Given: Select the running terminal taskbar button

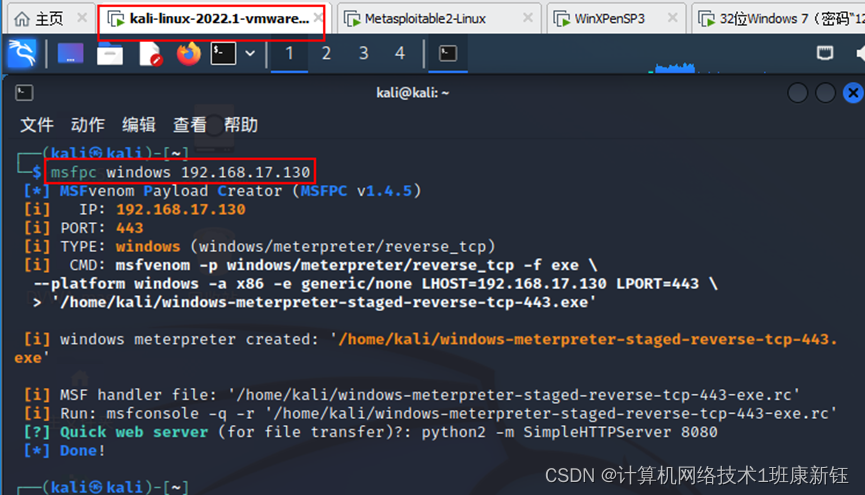Looking at the screenshot, I should (448, 54).
